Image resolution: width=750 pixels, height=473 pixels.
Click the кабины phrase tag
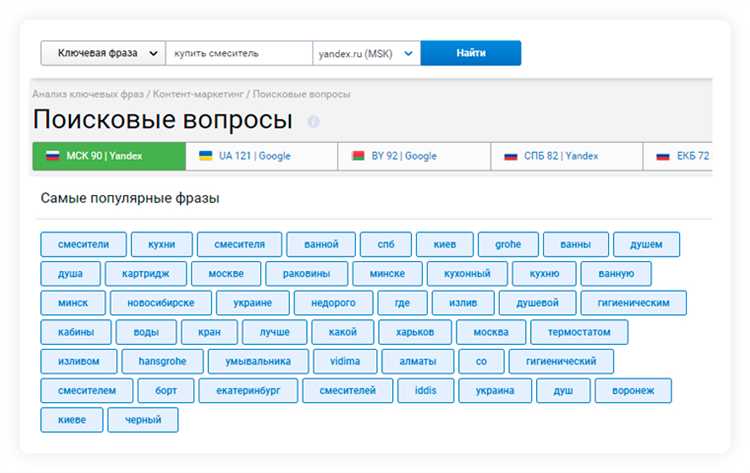(76, 332)
